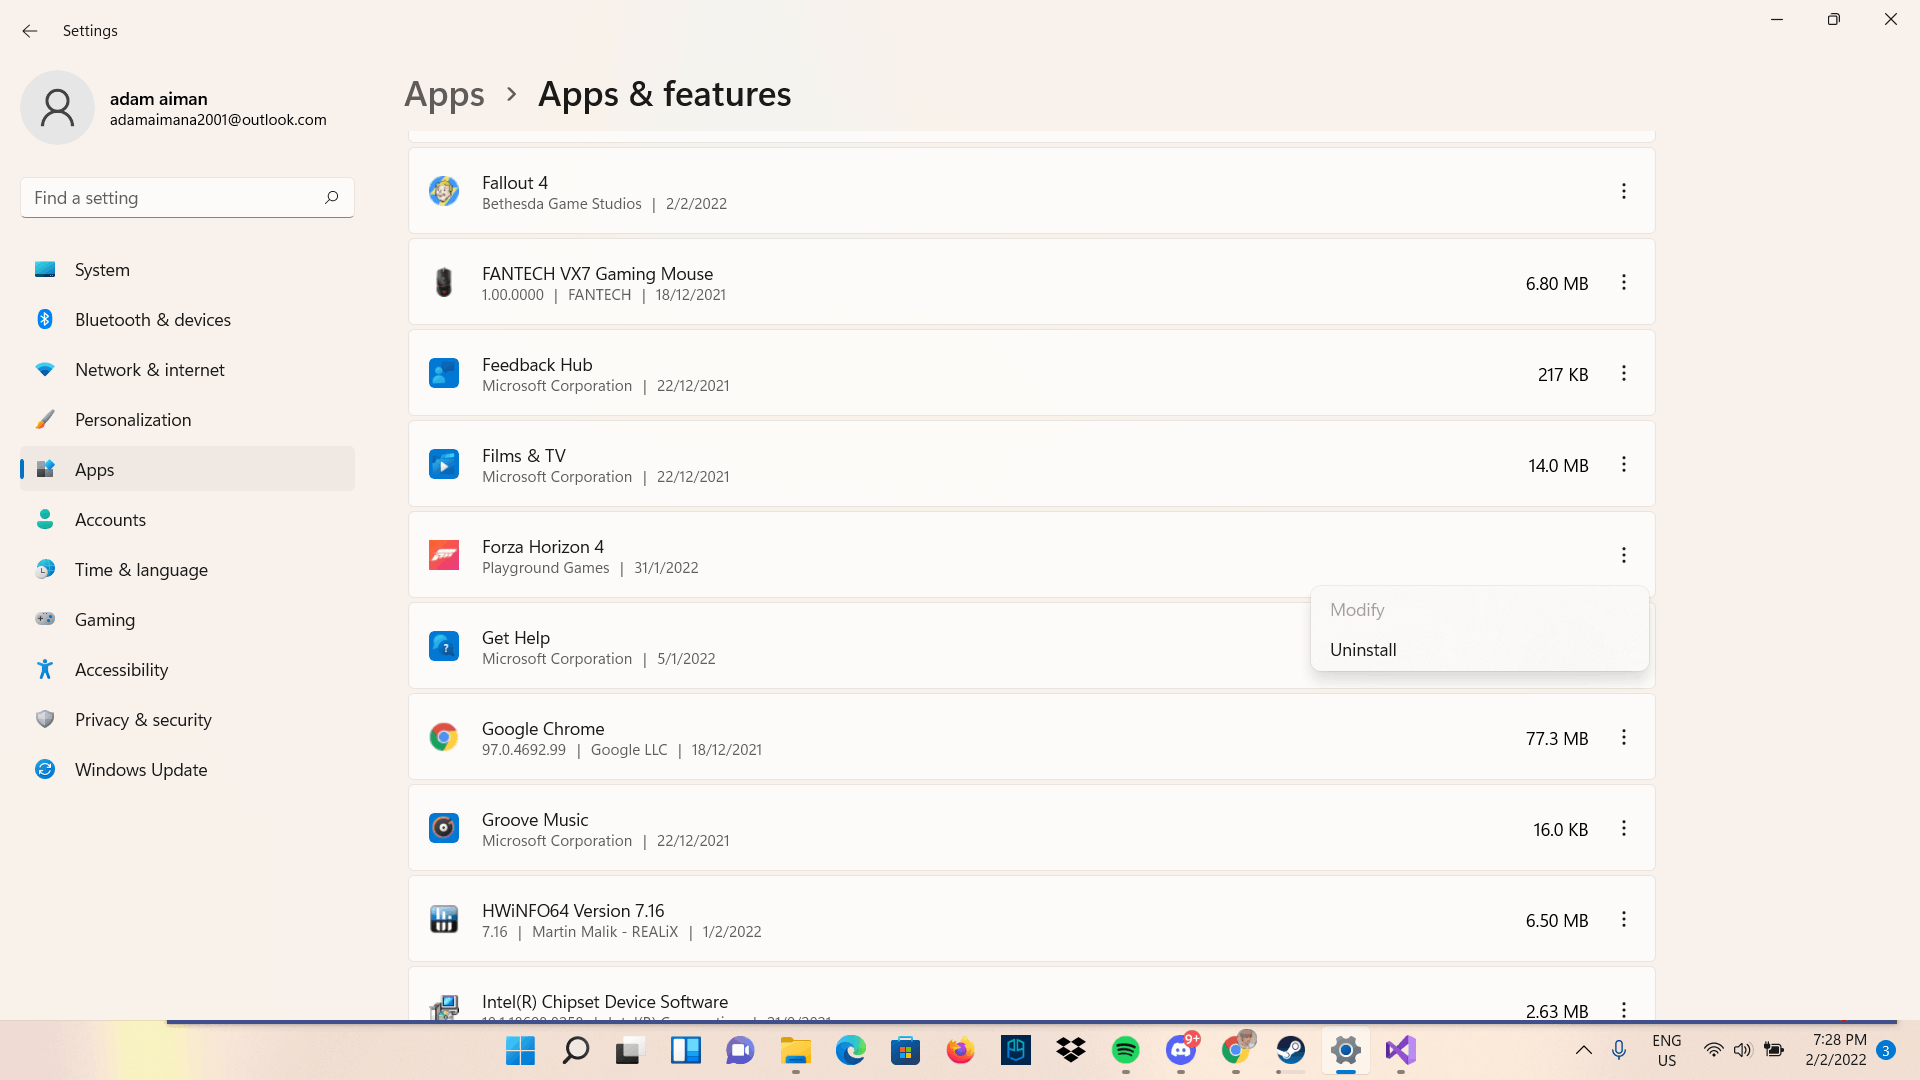The image size is (1920, 1080).
Task: Click the Get Help app icon
Action: pos(444,646)
